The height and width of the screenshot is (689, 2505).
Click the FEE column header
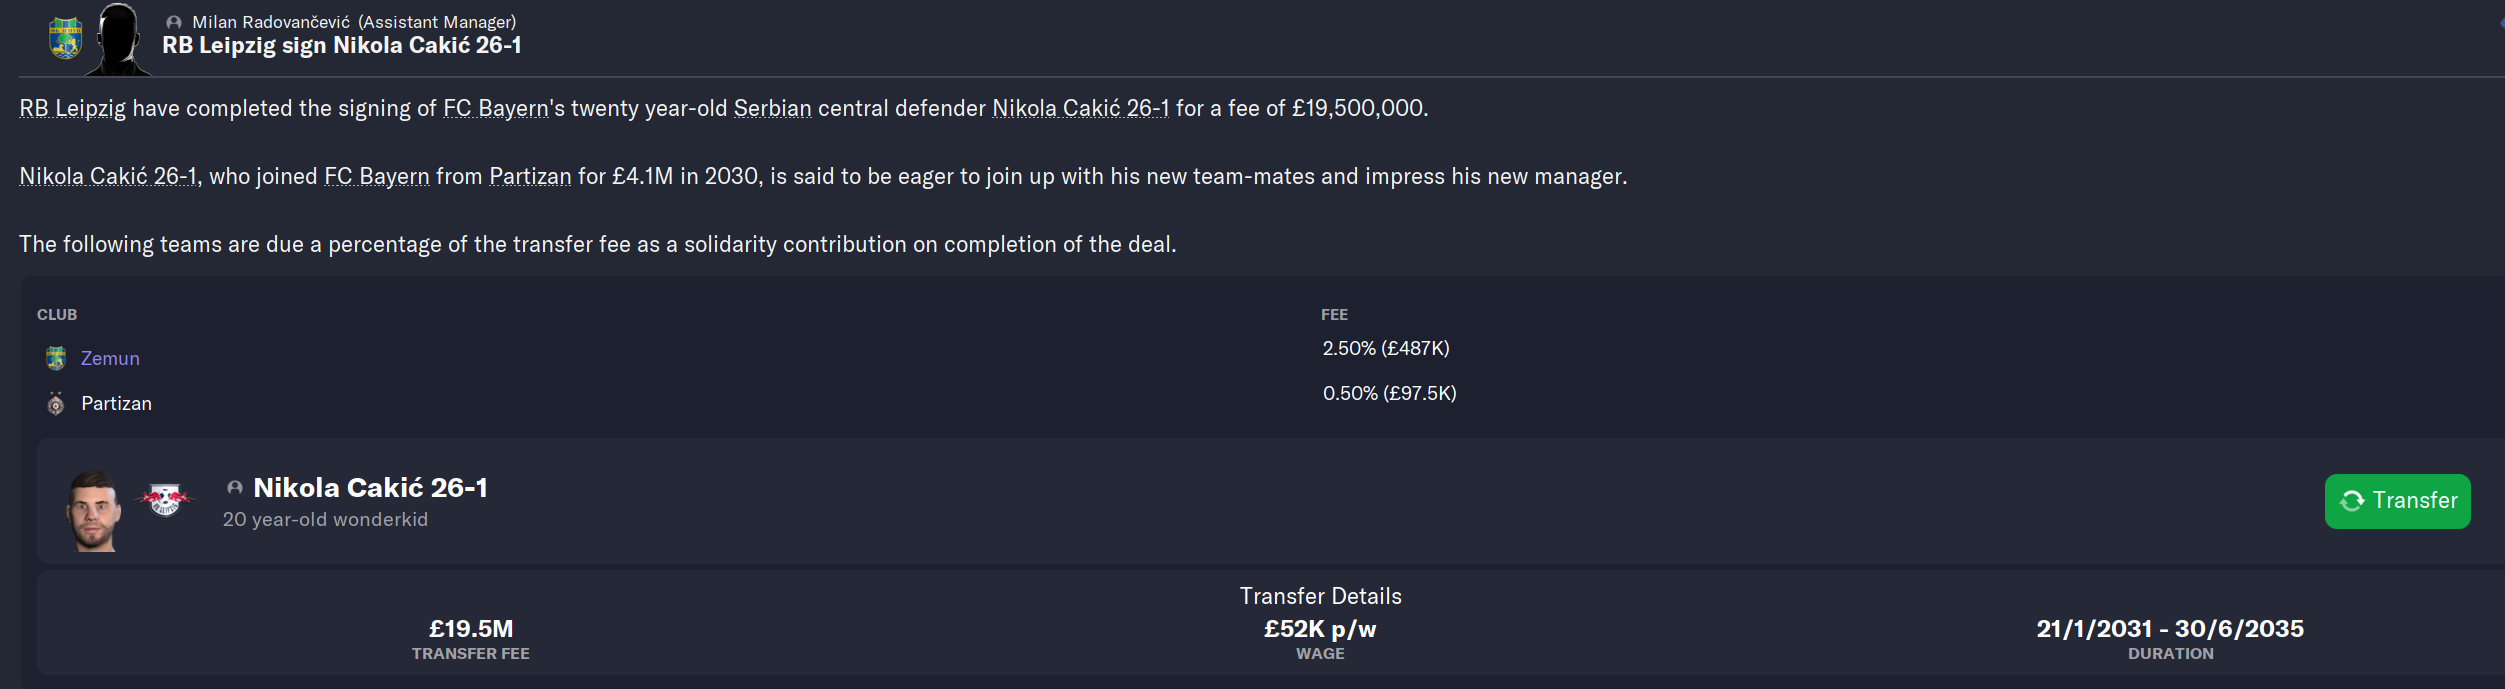[x=1334, y=314]
